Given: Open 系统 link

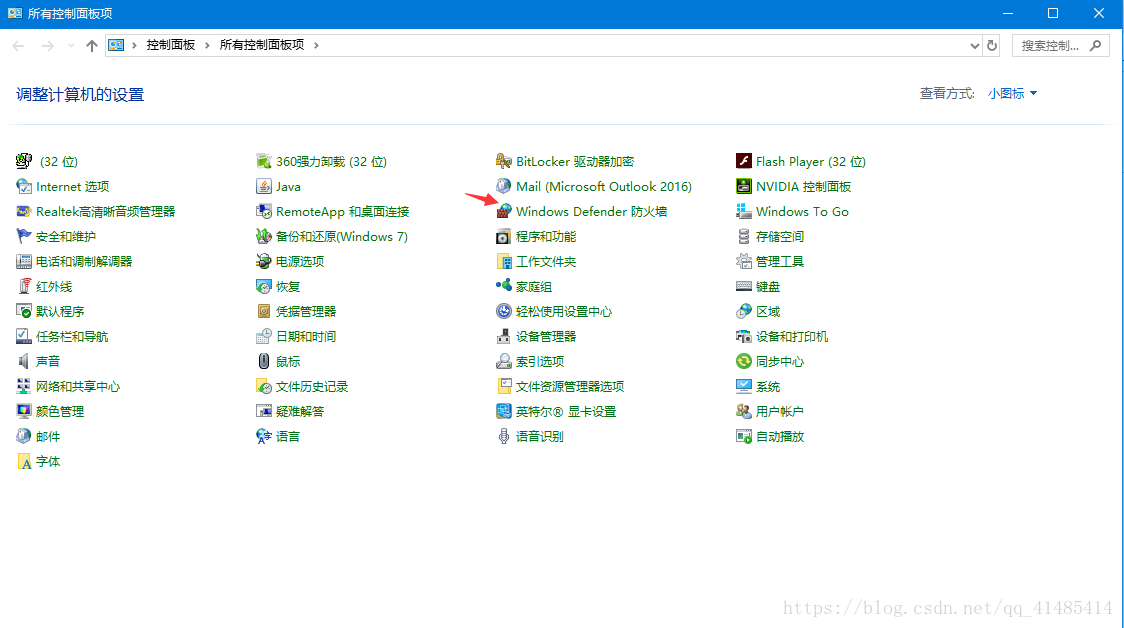Looking at the screenshot, I should pyautogui.click(x=768, y=386).
